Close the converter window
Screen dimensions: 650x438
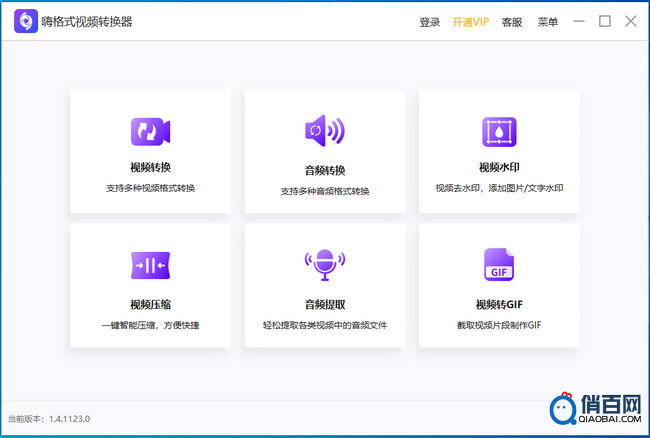[x=631, y=21]
